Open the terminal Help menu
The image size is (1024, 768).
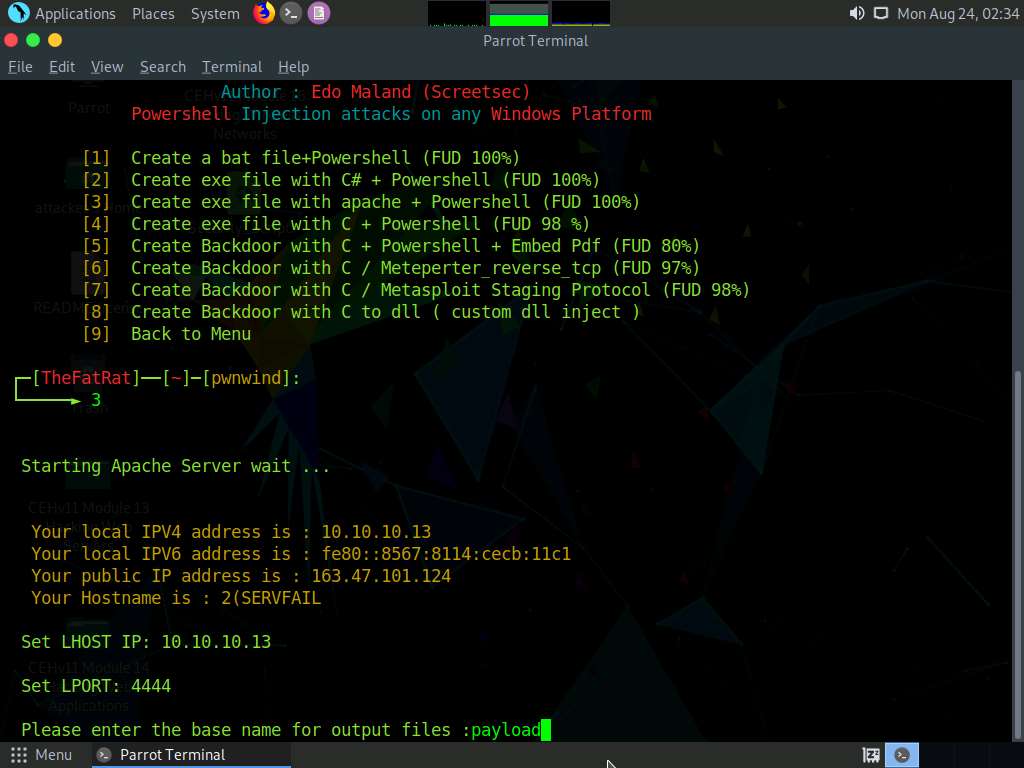pos(293,67)
